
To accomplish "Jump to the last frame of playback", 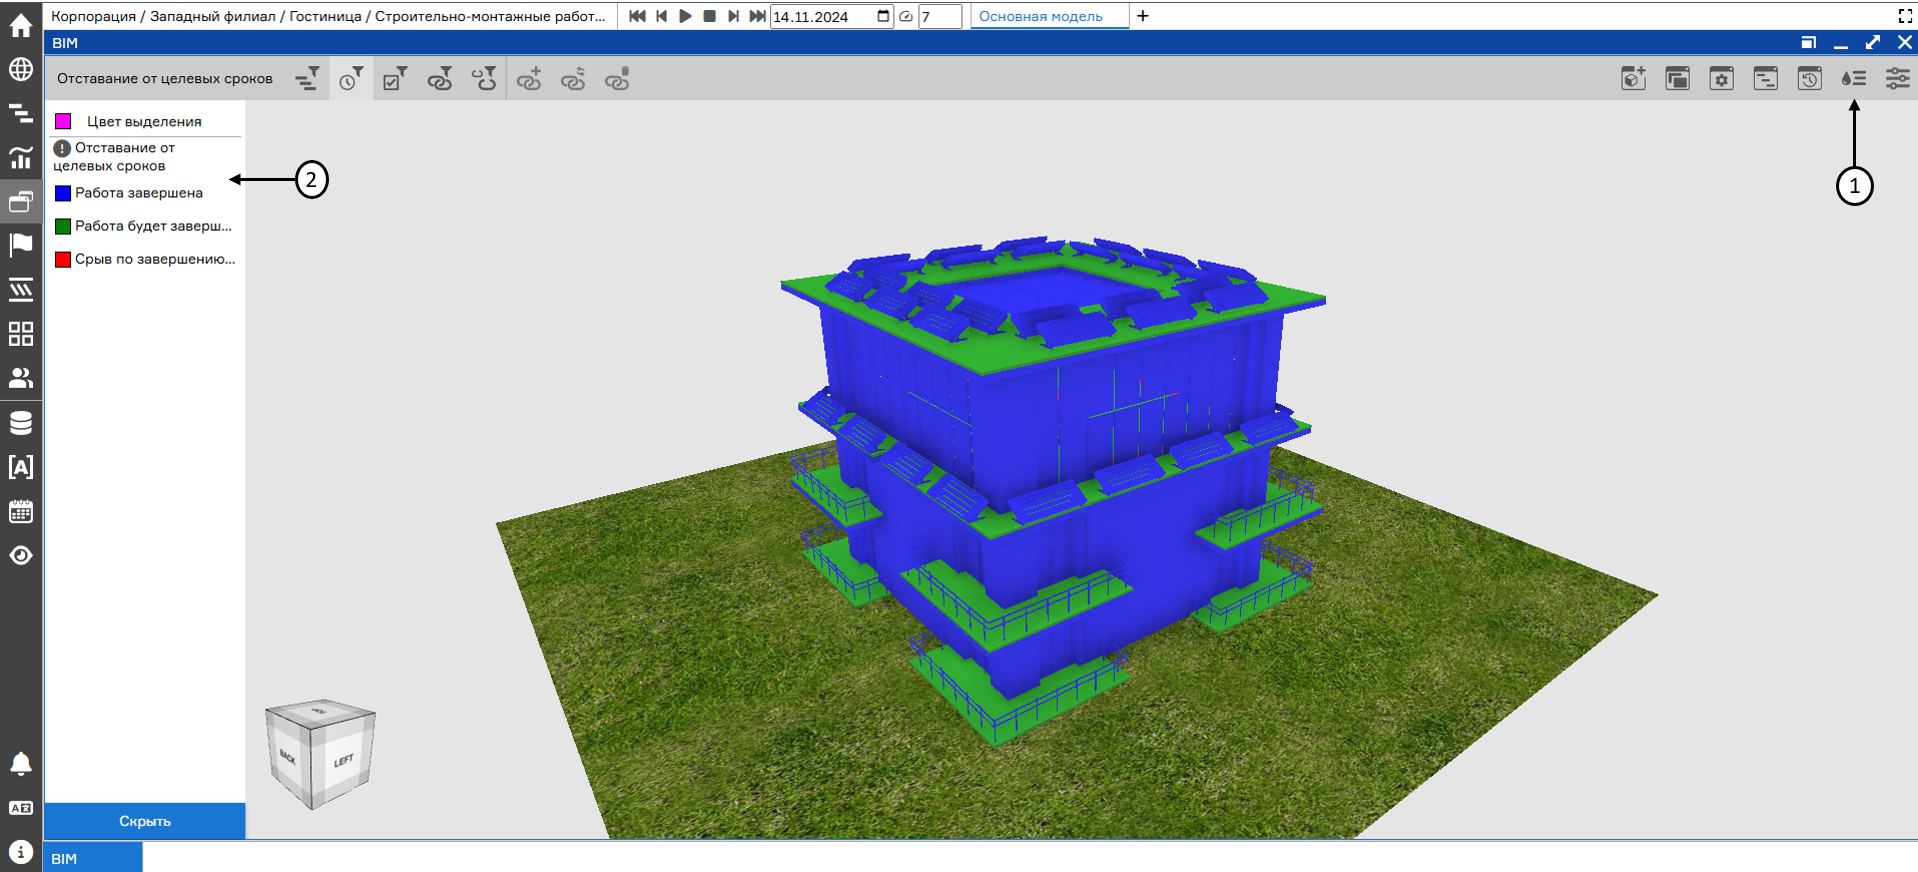I will tap(758, 16).
